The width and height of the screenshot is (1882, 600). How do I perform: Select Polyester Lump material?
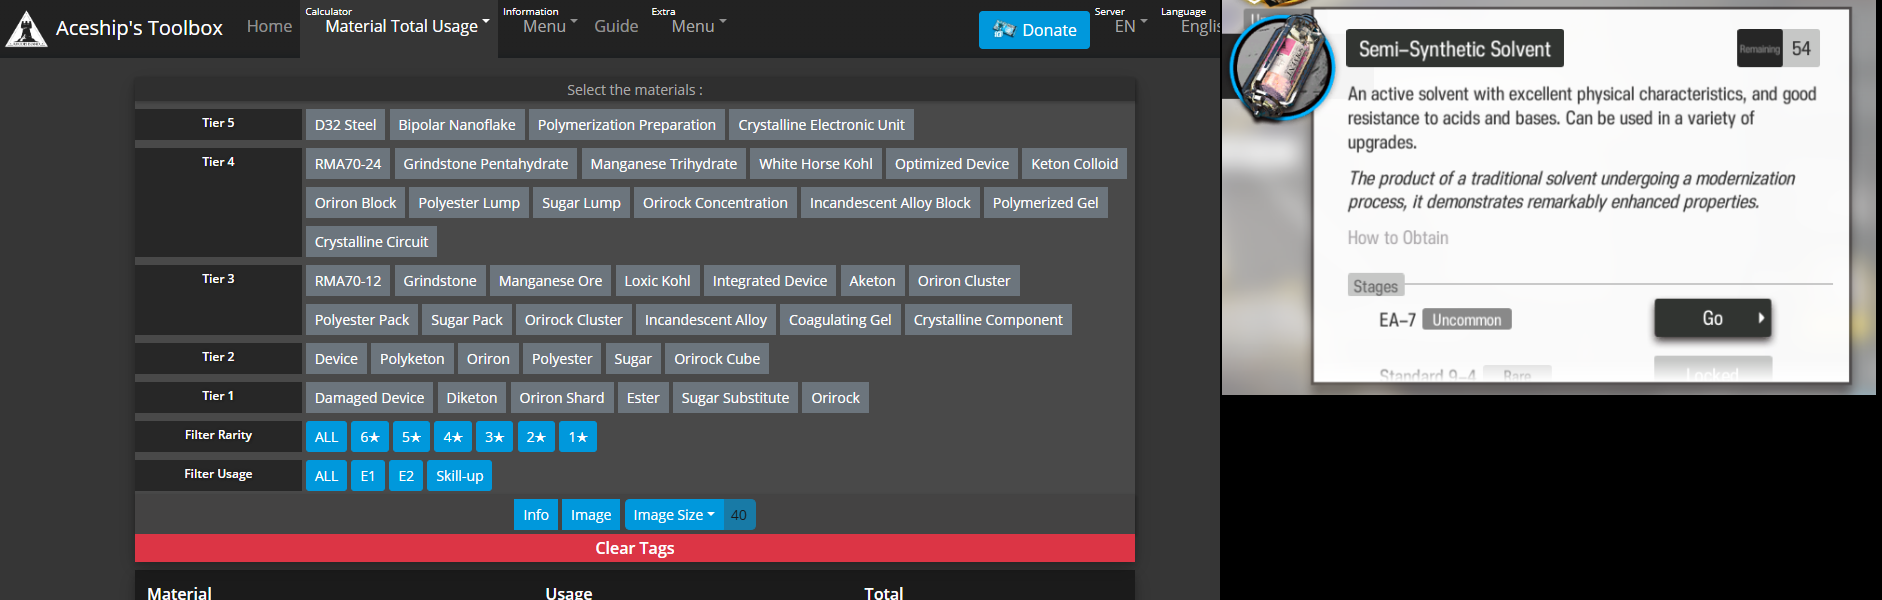(469, 203)
